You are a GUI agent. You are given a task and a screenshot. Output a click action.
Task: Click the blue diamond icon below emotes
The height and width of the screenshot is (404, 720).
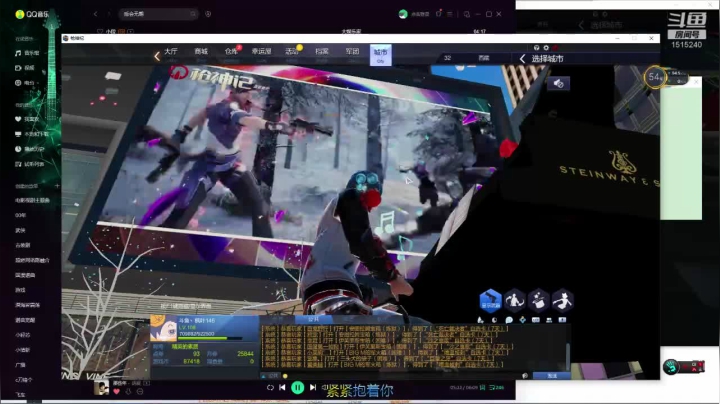point(522,320)
